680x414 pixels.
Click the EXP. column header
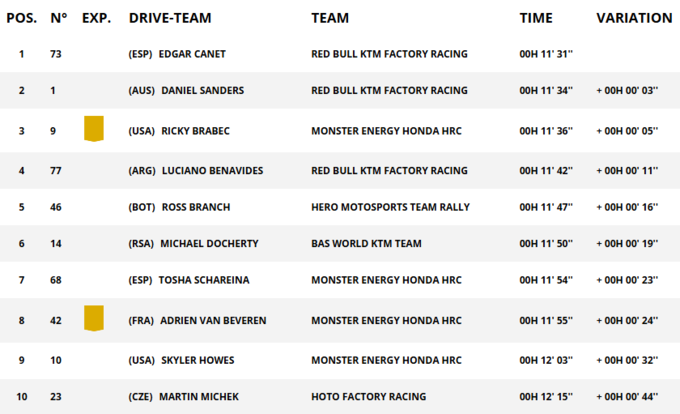click(x=96, y=18)
